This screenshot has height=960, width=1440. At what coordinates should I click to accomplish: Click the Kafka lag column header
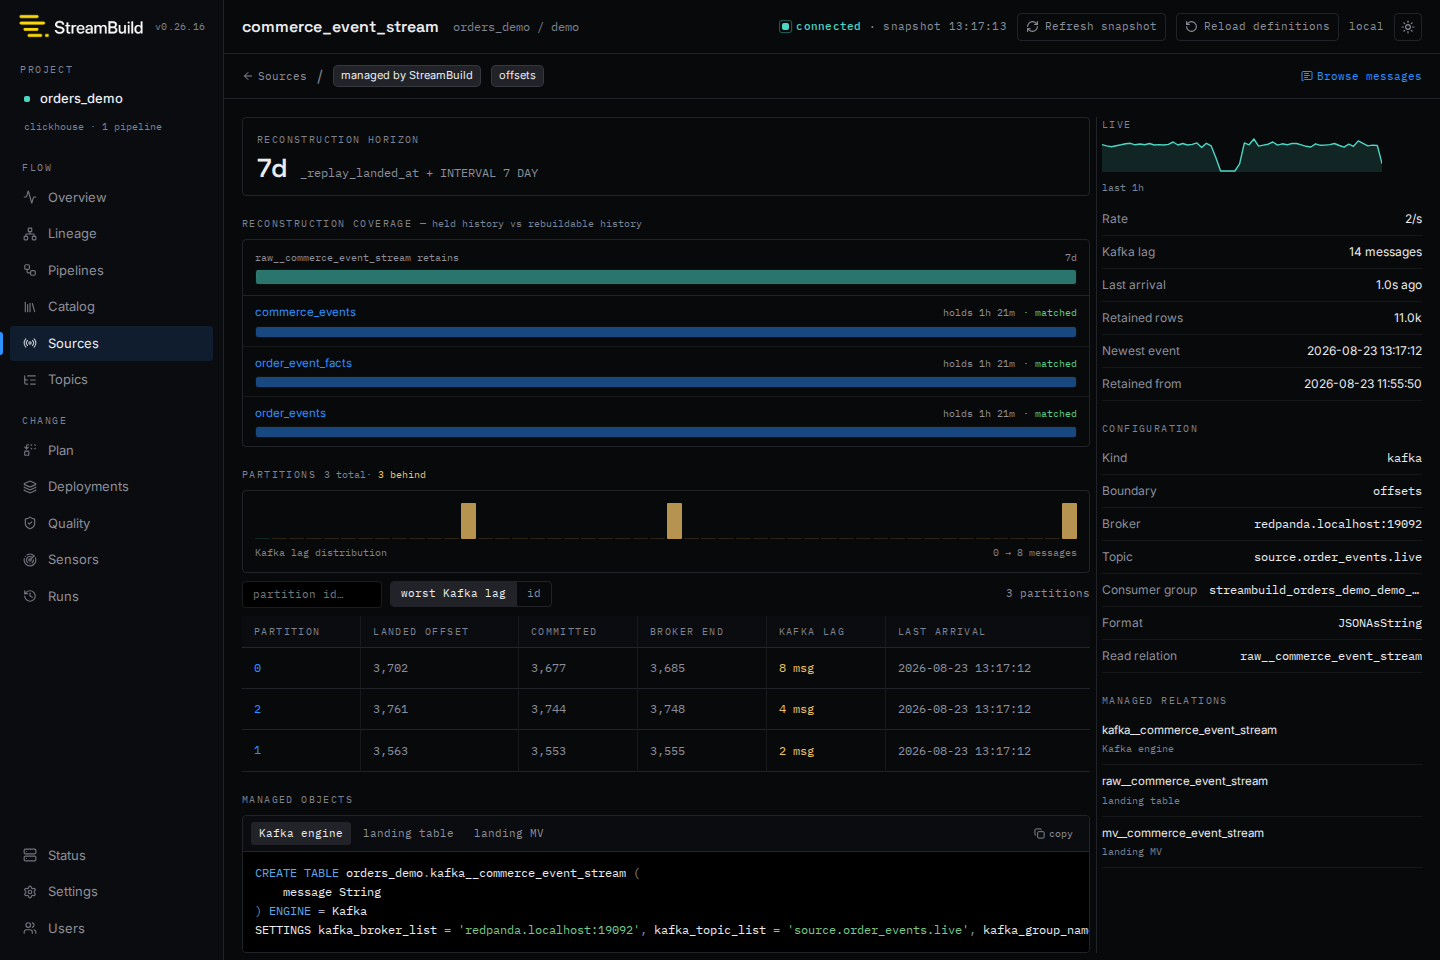click(x=812, y=632)
